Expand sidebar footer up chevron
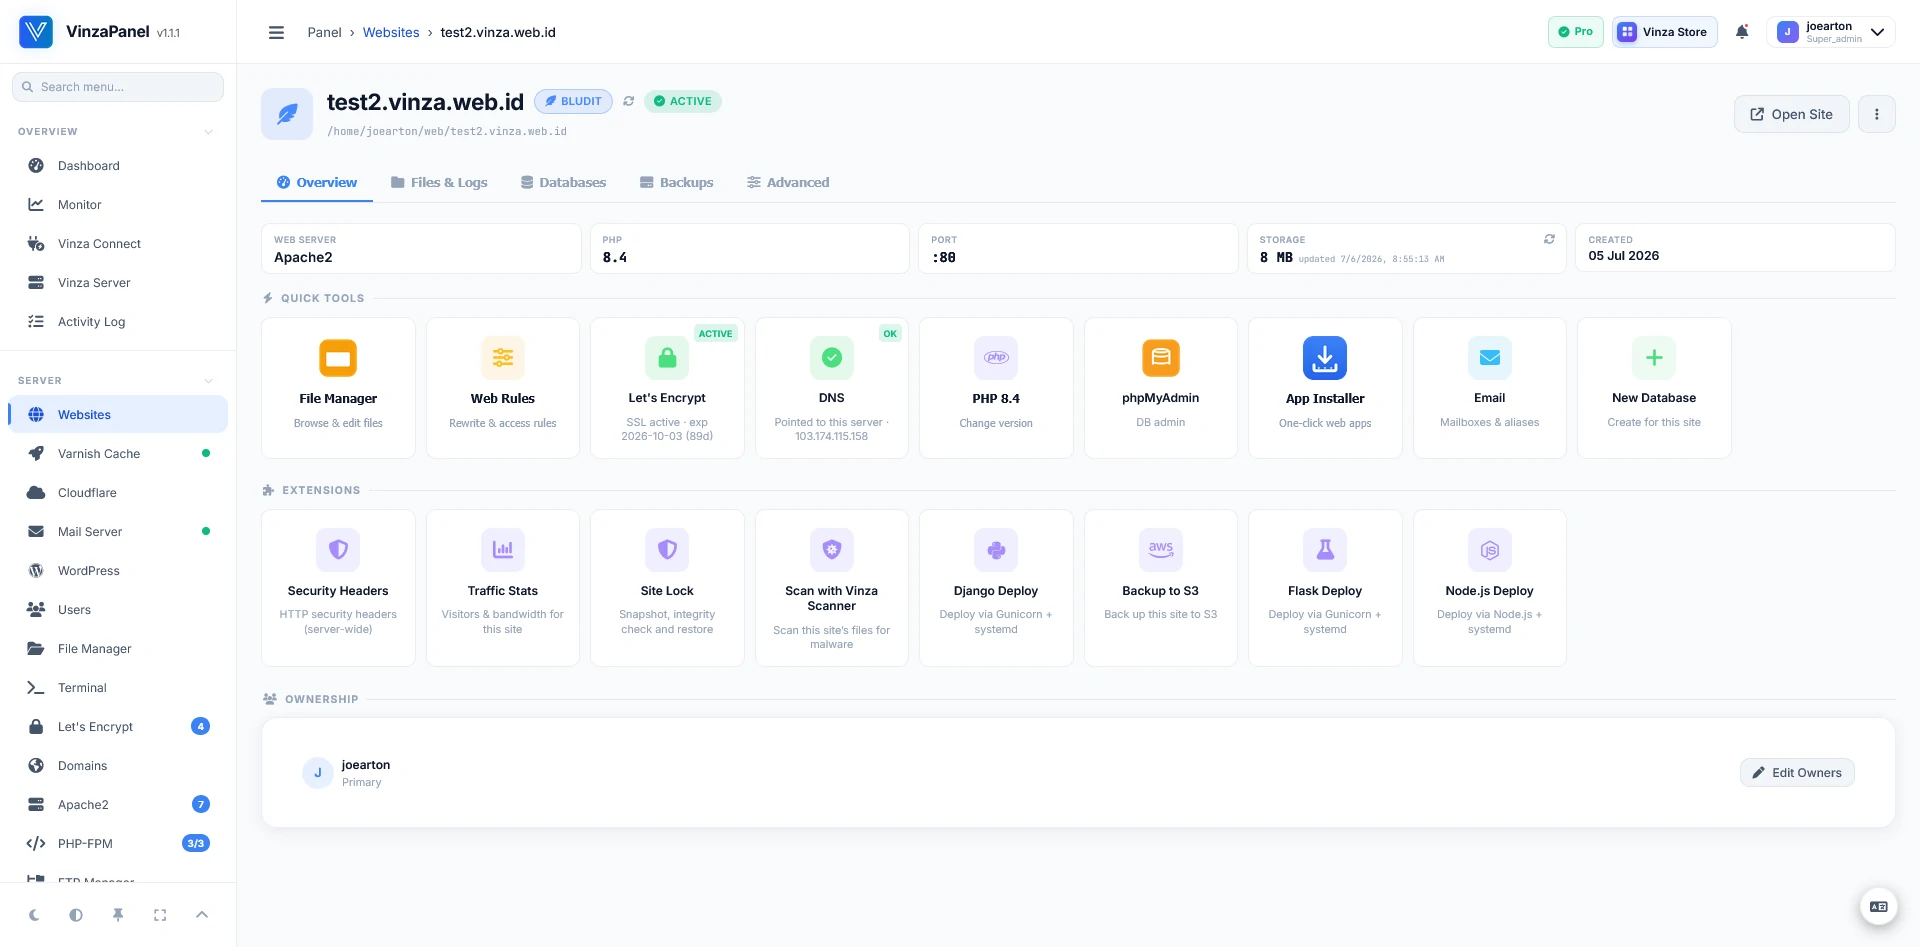The image size is (1920, 947). 202,915
